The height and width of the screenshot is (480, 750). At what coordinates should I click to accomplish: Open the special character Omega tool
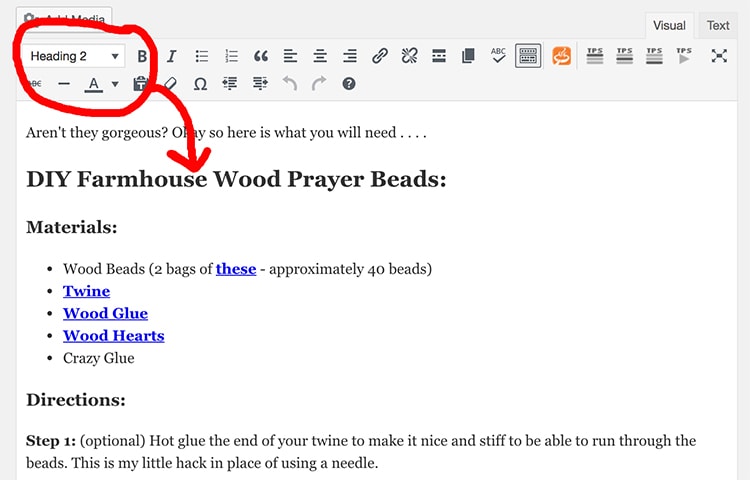coord(200,84)
